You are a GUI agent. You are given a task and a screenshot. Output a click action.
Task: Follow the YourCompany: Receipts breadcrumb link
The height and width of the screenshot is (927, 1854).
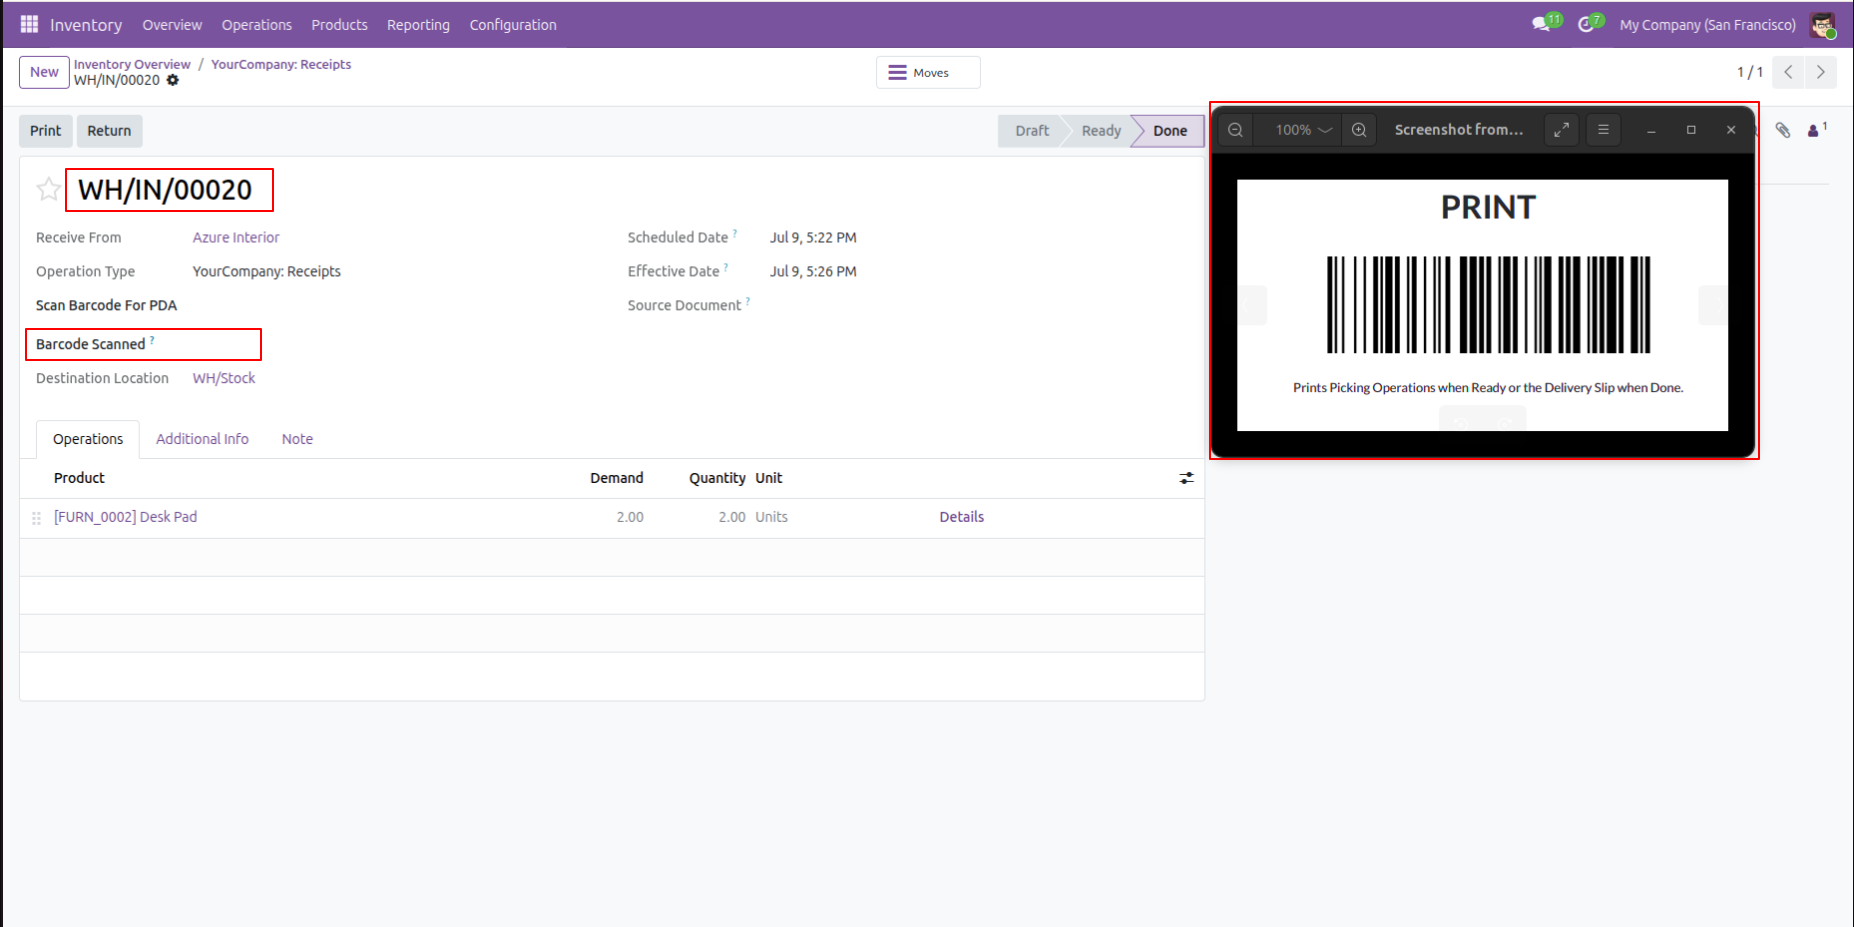point(281,64)
